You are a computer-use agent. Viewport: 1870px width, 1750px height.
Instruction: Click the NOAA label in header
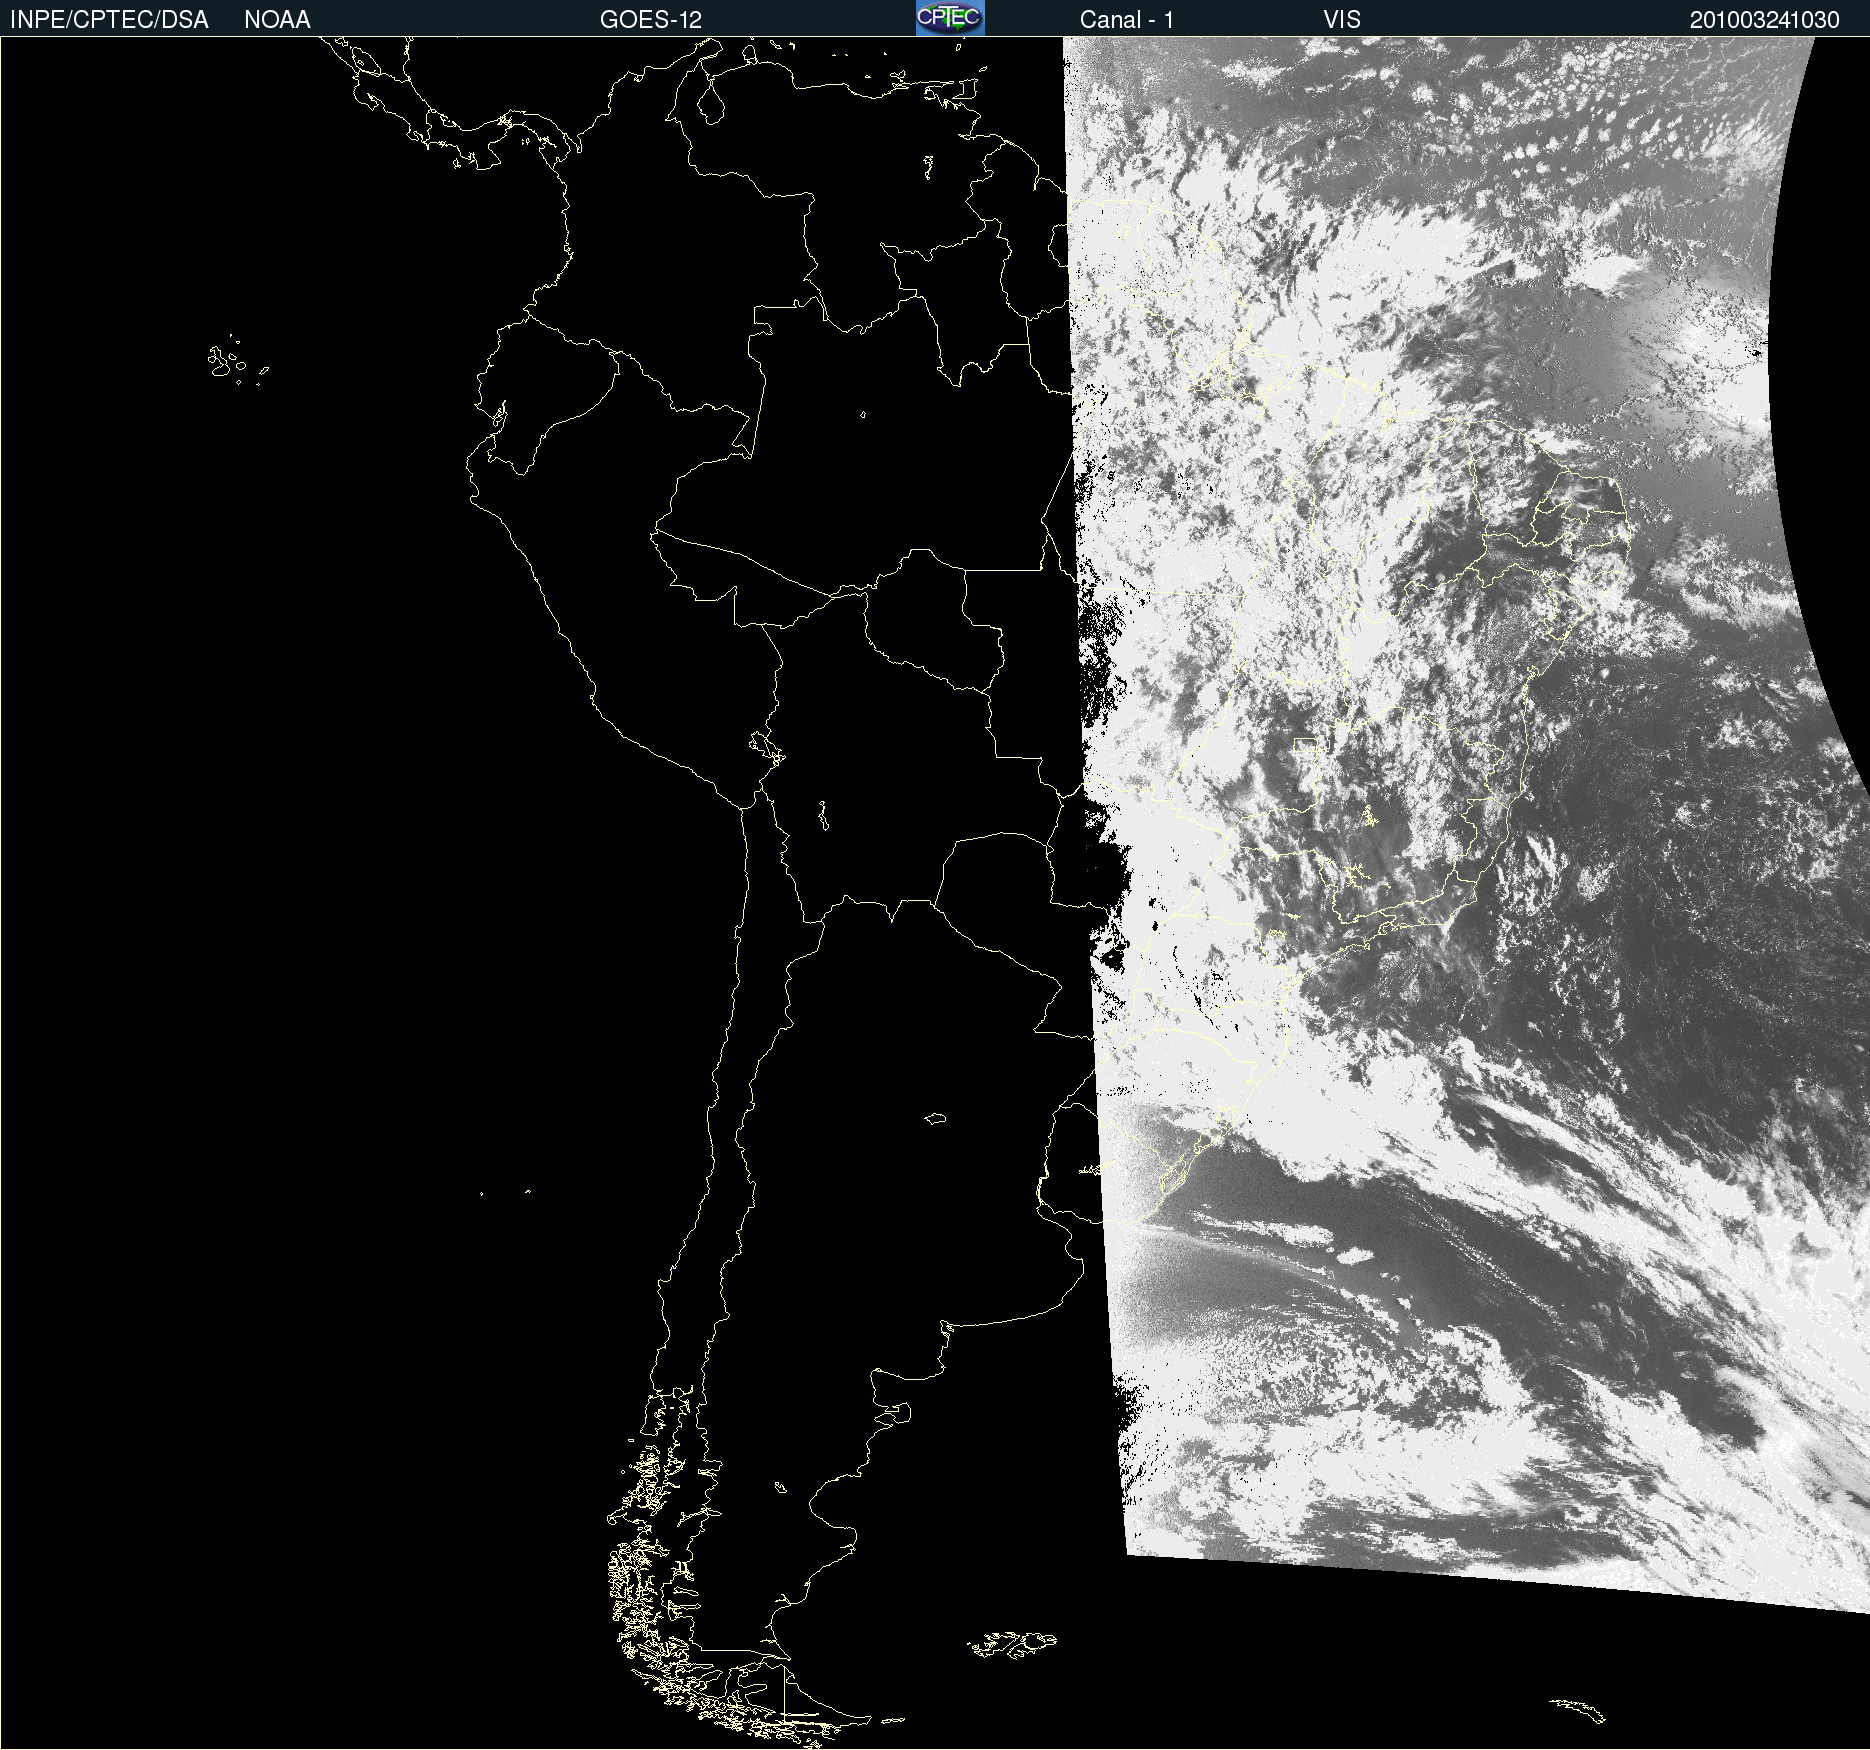[x=277, y=20]
